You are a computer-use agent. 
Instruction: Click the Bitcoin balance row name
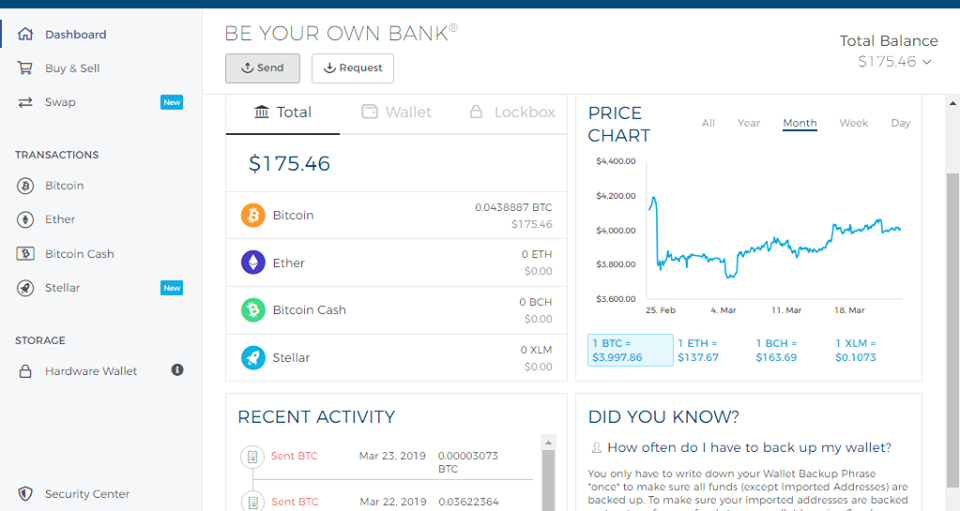(x=293, y=215)
